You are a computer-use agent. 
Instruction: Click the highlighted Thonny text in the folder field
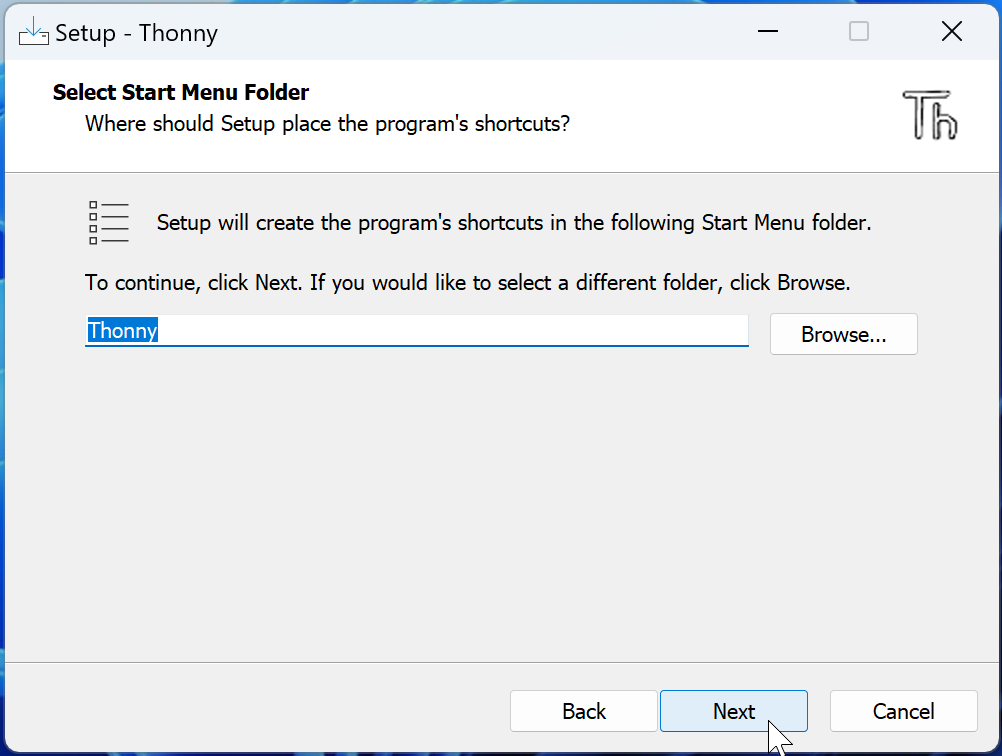click(x=122, y=330)
